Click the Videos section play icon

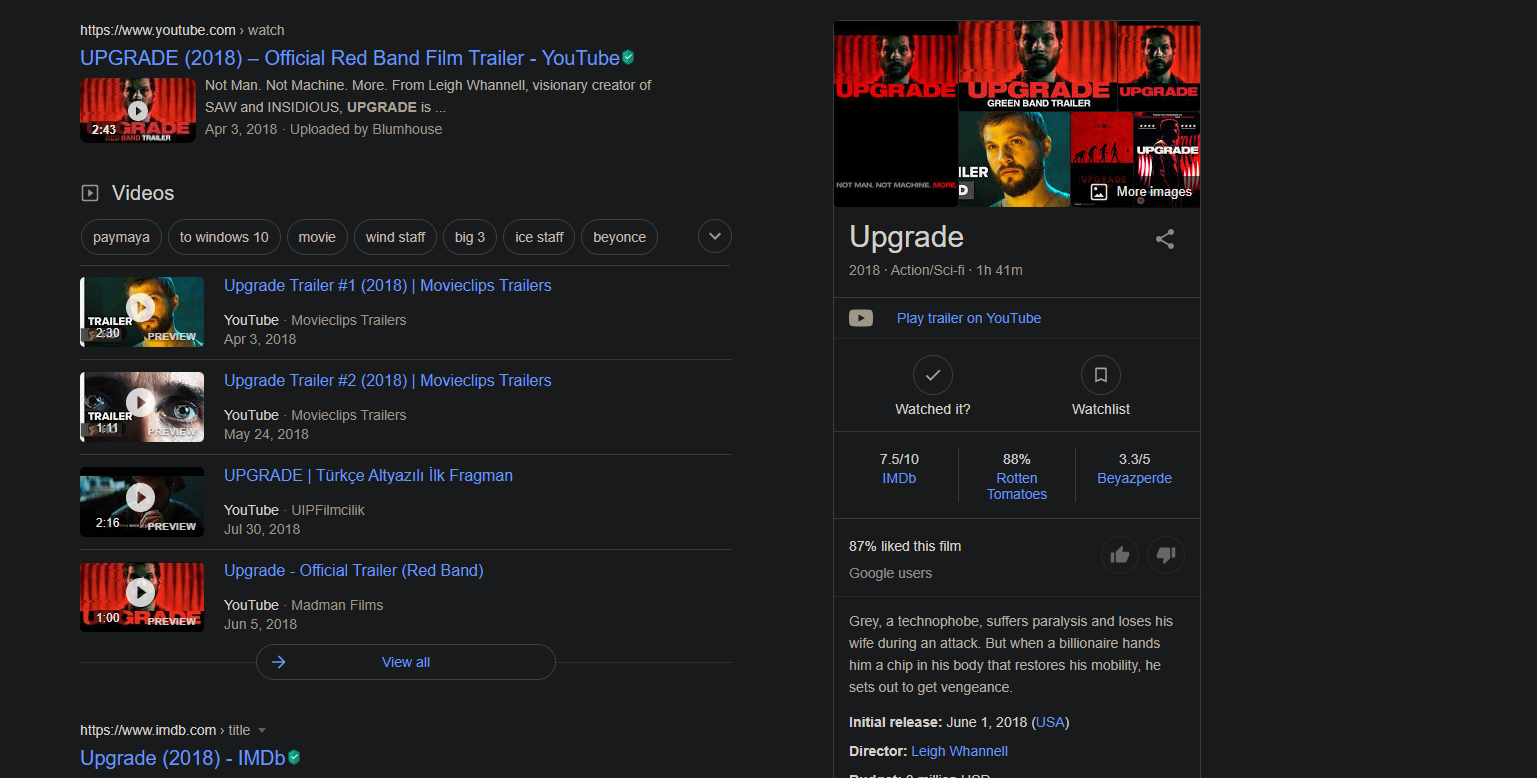click(90, 193)
